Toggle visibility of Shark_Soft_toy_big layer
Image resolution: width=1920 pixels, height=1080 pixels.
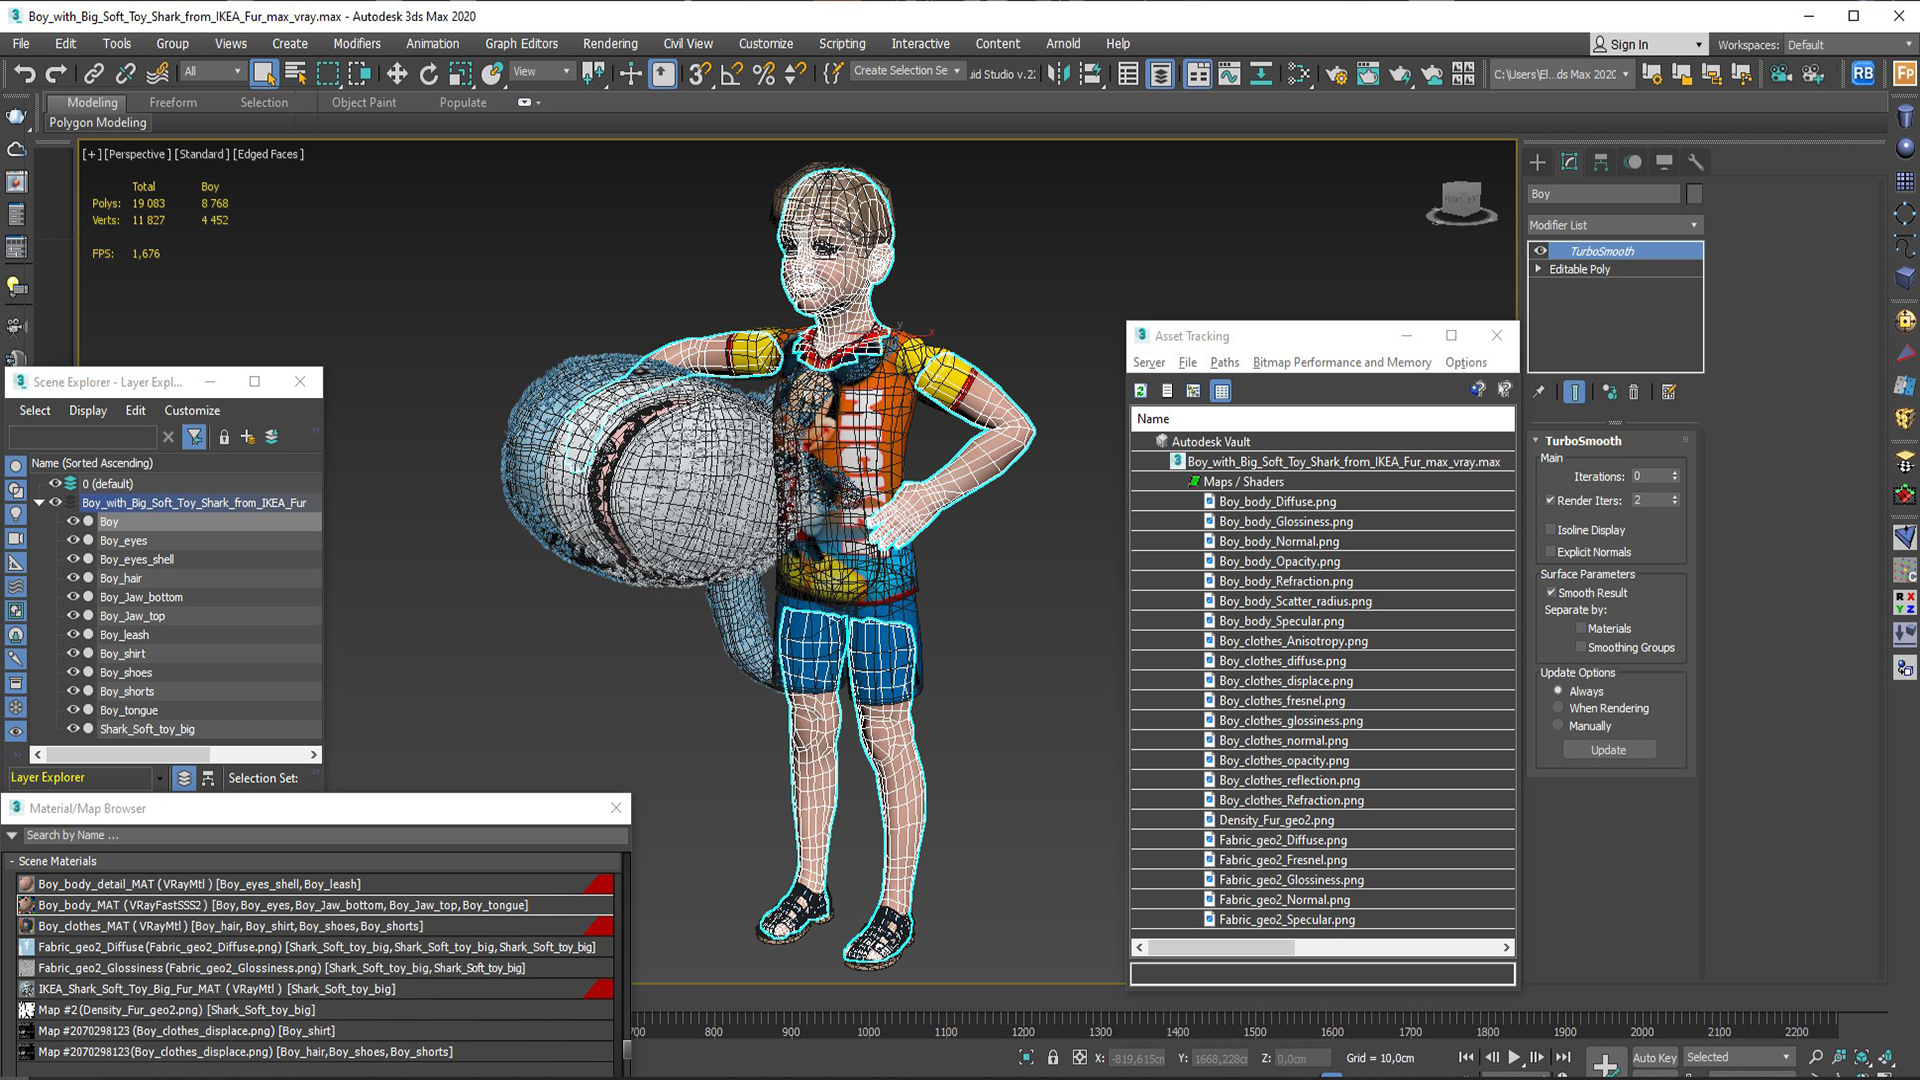click(73, 728)
